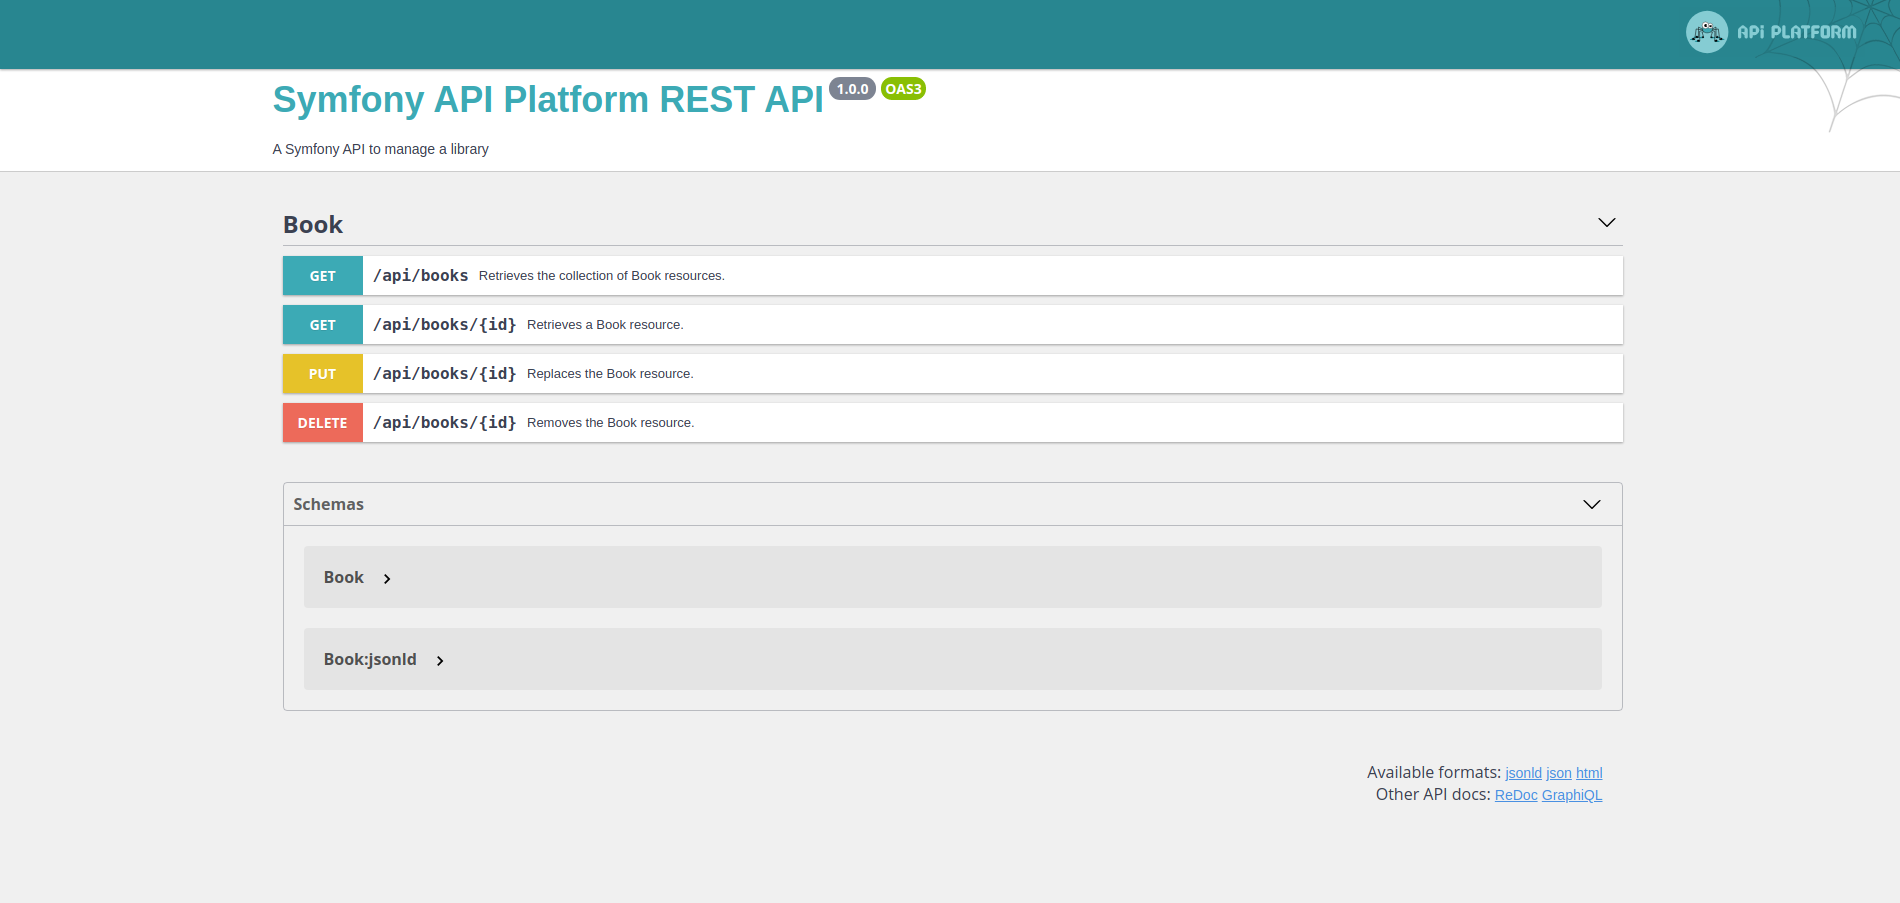Open the json format link
The height and width of the screenshot is (903, 1900).
1558,773
